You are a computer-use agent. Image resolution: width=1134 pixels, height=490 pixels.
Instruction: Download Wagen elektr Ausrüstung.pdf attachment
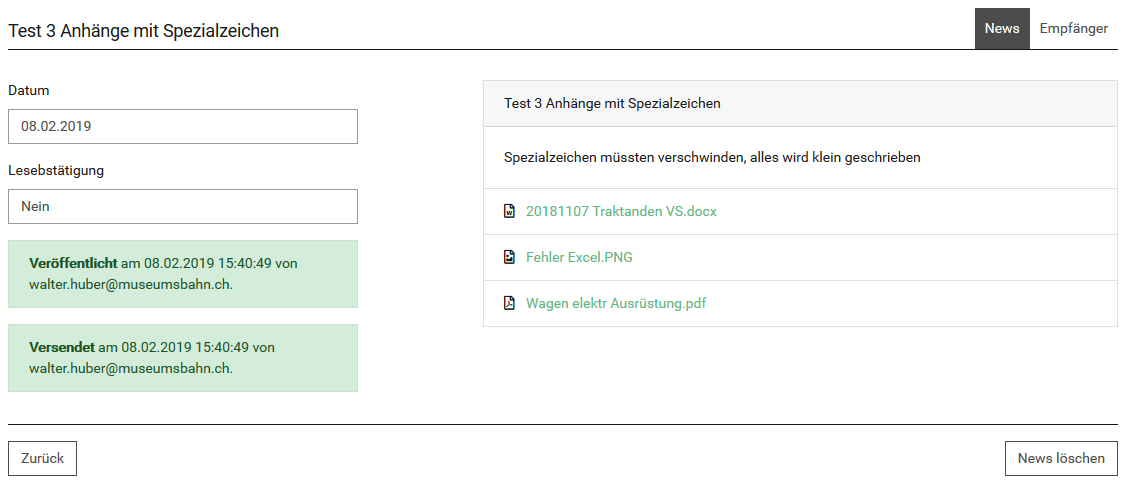click(616, 303)
